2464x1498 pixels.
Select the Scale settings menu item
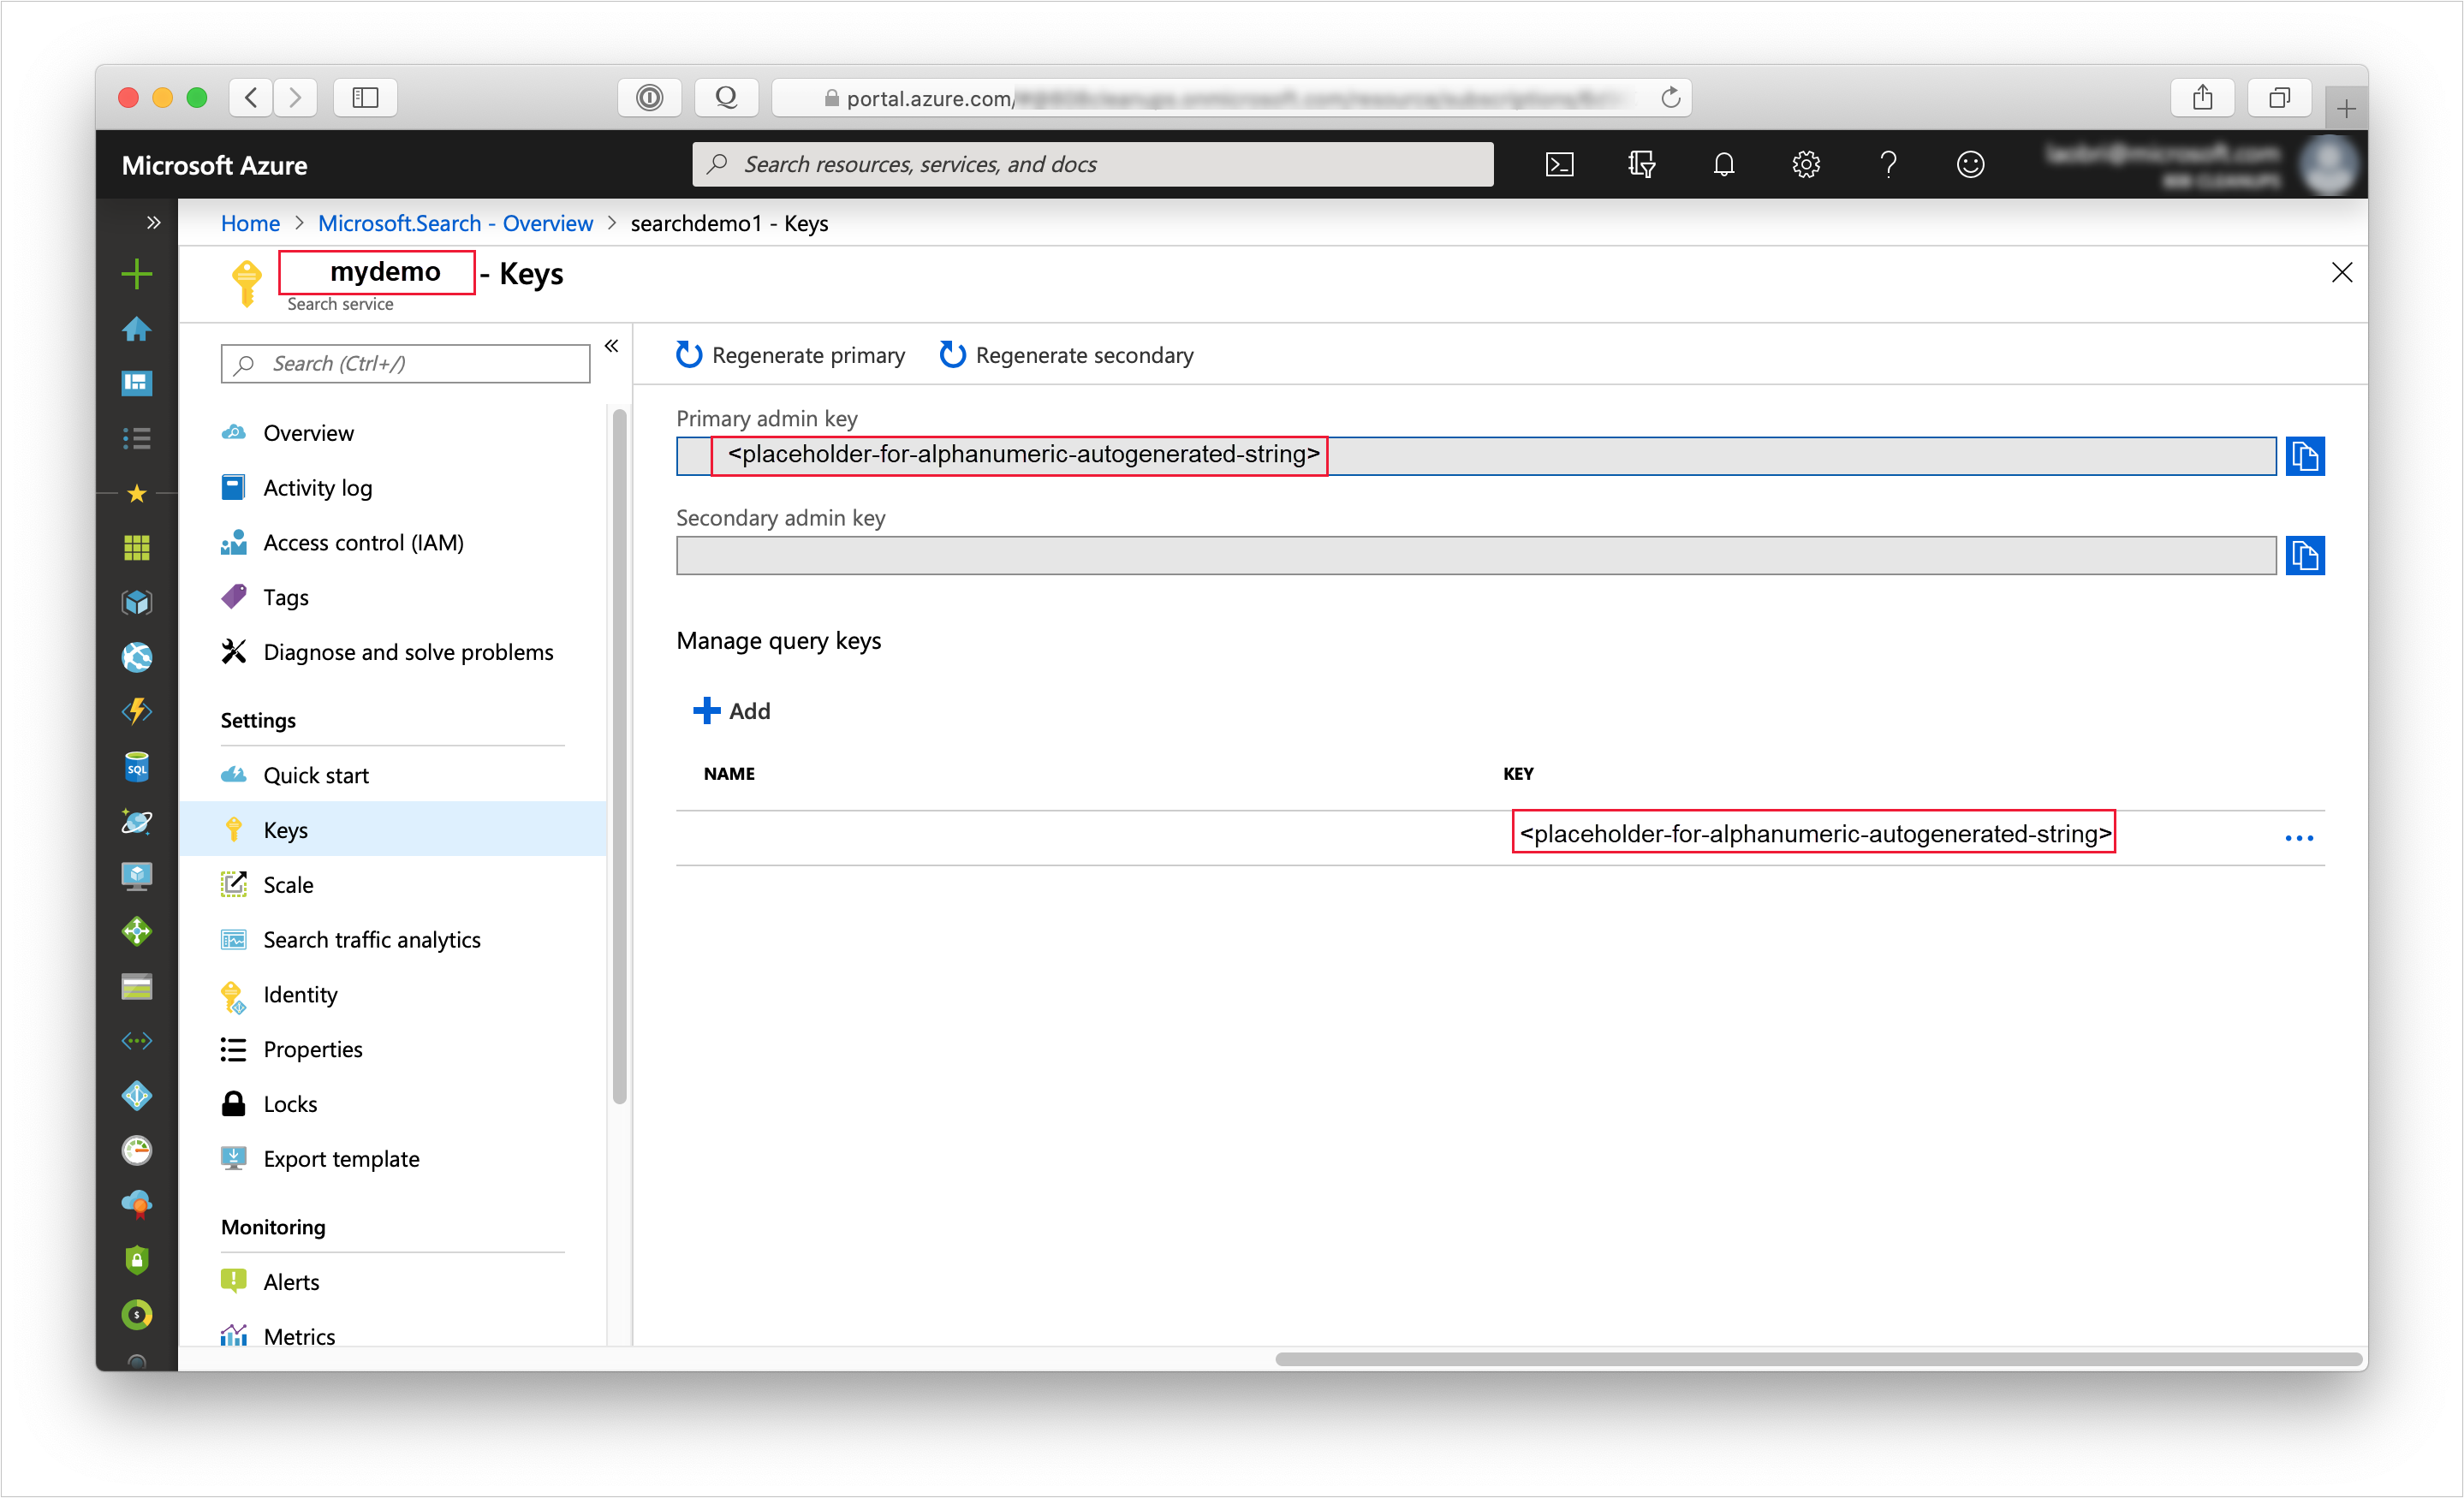click(289, 883)
